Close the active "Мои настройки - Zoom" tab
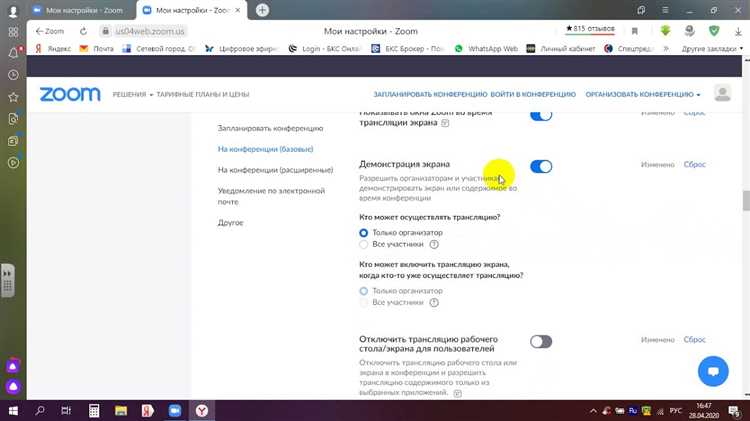The width and height of the screenshot is (750, 421). 238,10
